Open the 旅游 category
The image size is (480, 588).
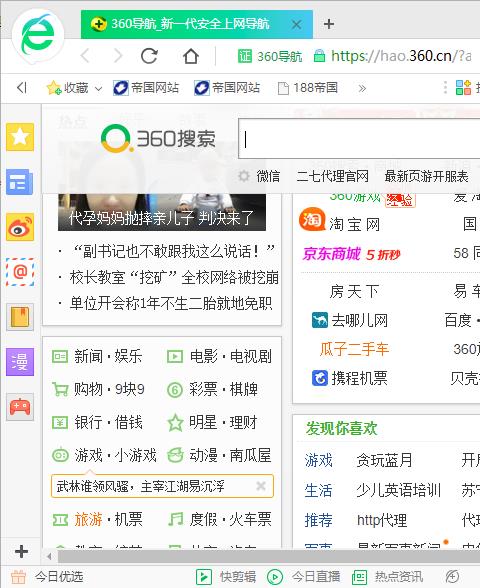tap(88, 519)
